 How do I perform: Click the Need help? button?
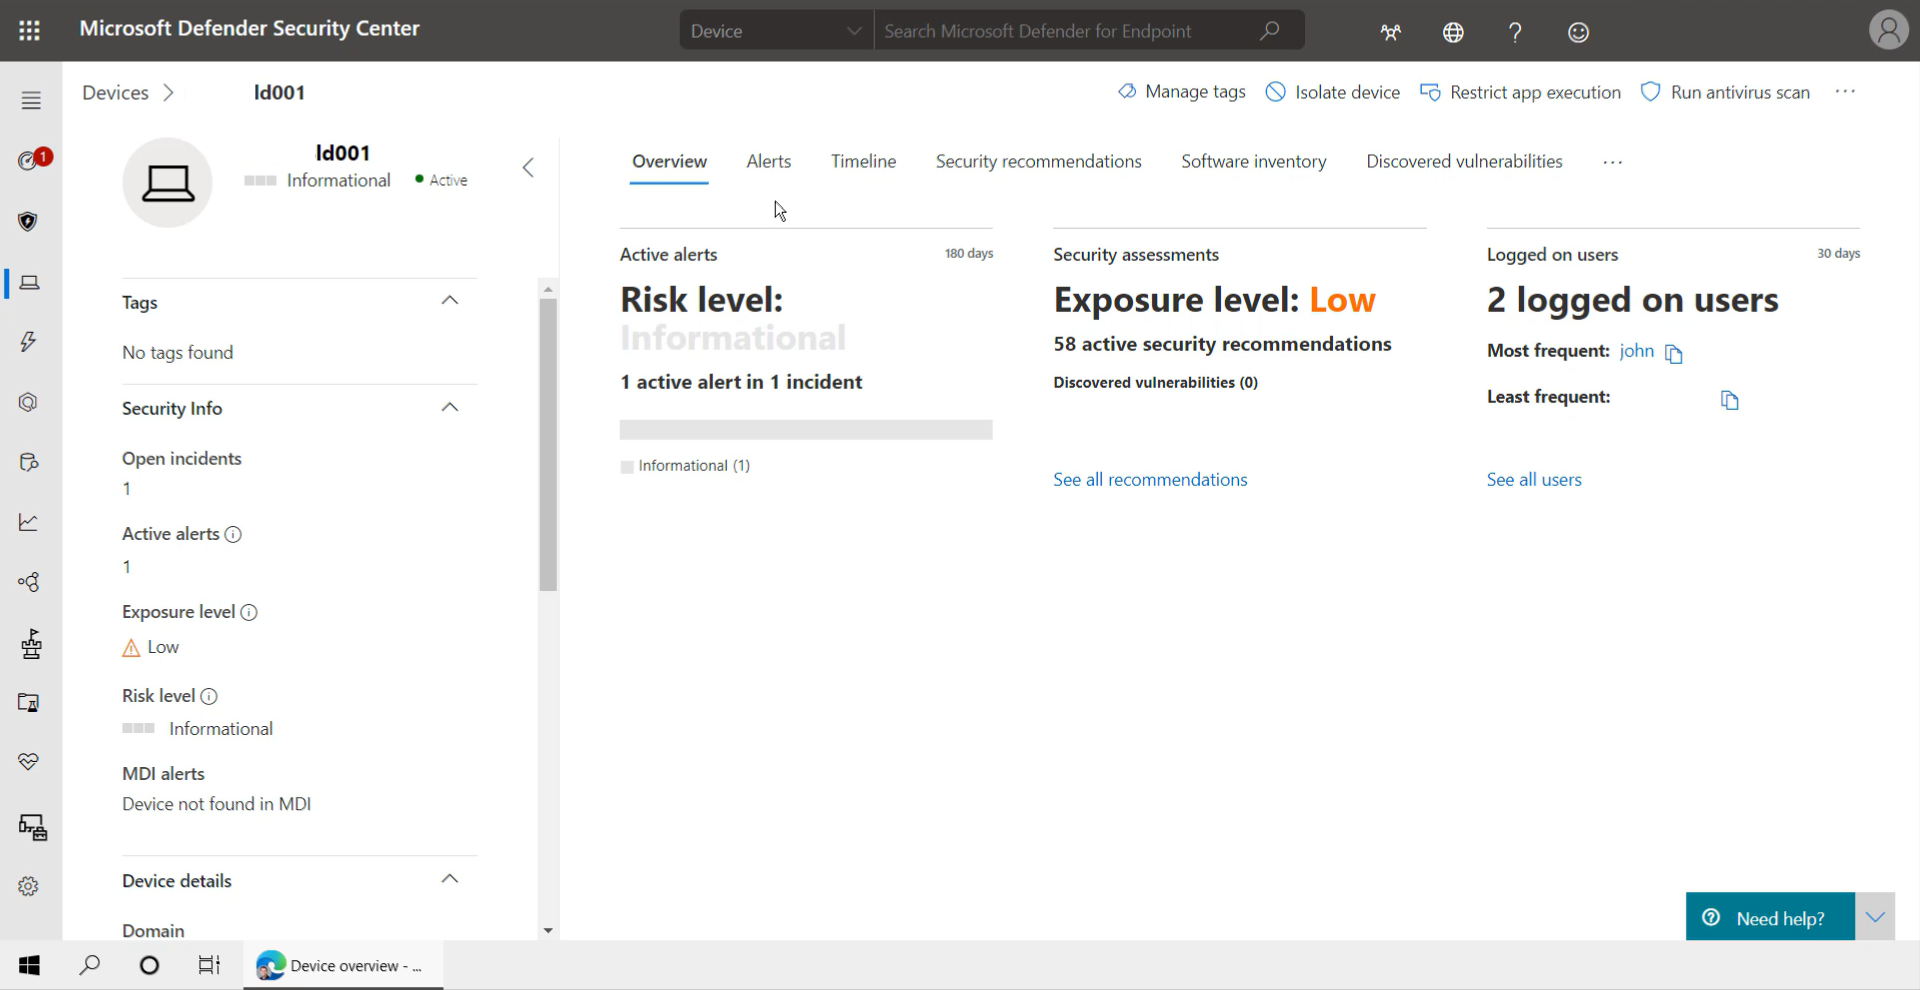point(1770,917)
